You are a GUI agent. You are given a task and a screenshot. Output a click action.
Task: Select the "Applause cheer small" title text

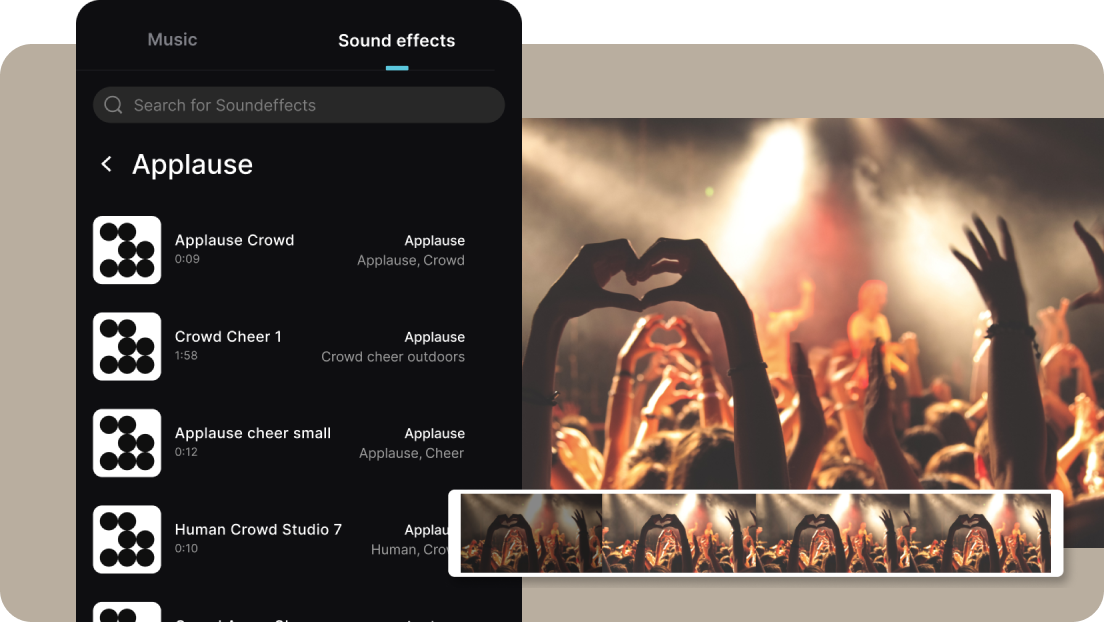pyautogui.click(x=253, y=433)
